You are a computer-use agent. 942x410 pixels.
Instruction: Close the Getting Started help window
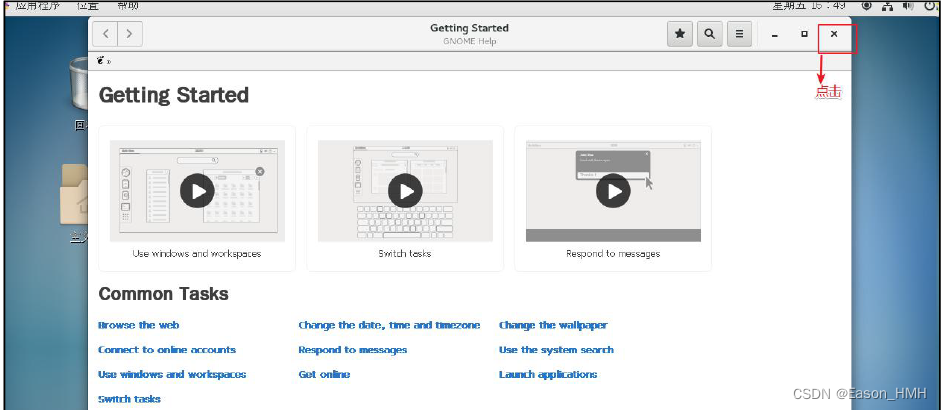pos(834,34)
